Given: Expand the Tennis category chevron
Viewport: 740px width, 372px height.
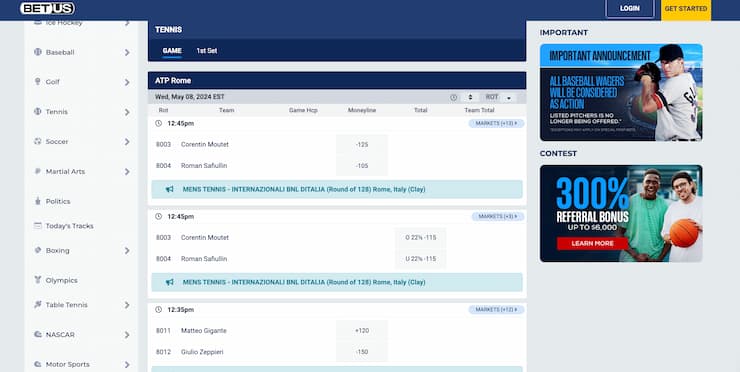Looking at the screenshot, I should (127, 112).
